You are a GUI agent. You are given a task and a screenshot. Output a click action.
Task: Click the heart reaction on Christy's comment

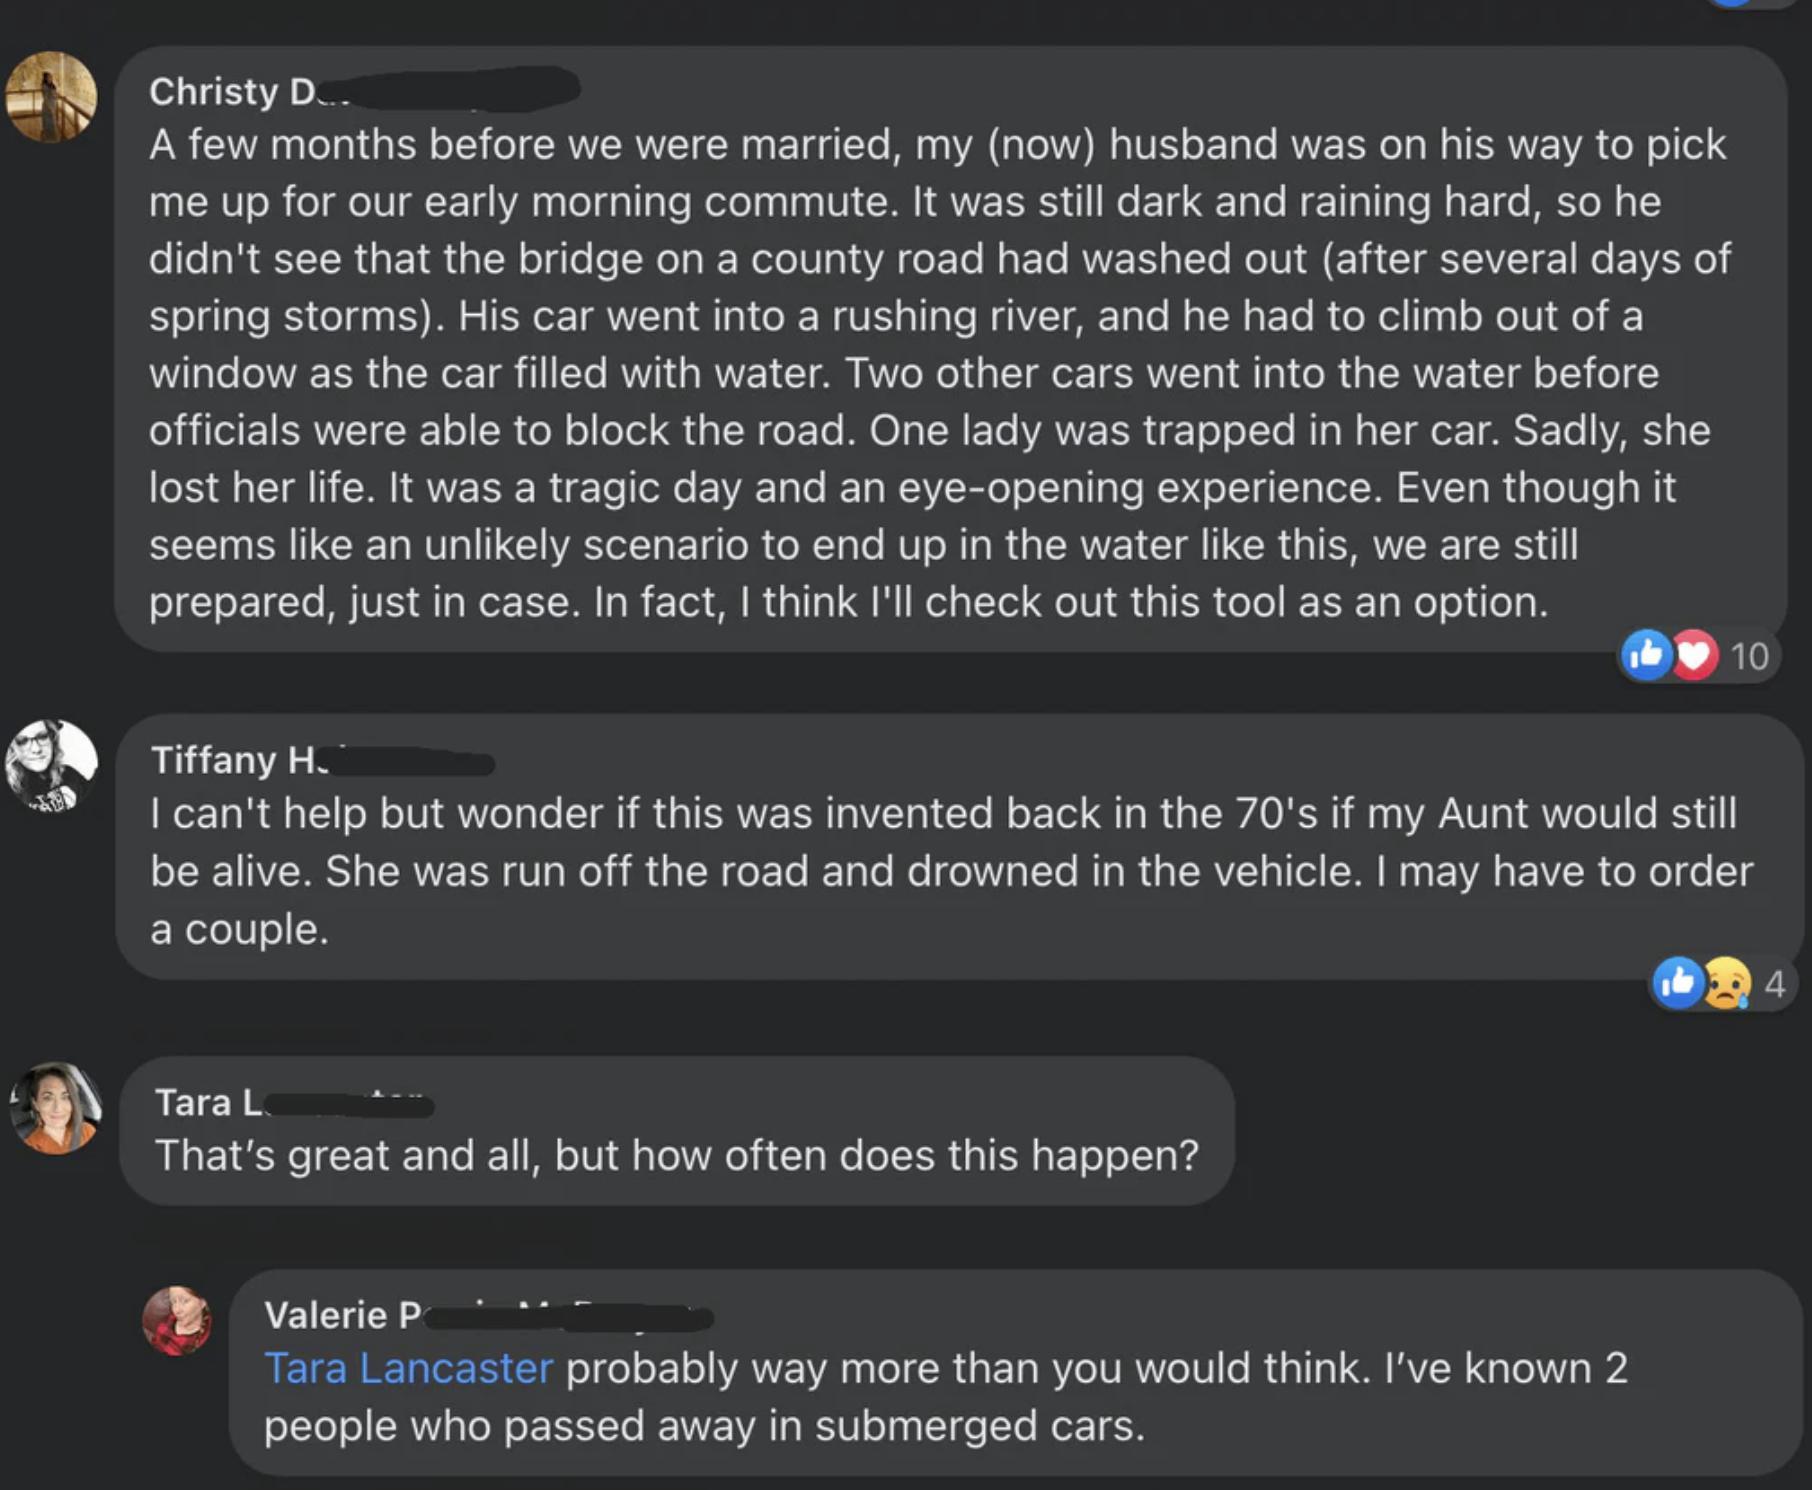(x=1693, y=656)
